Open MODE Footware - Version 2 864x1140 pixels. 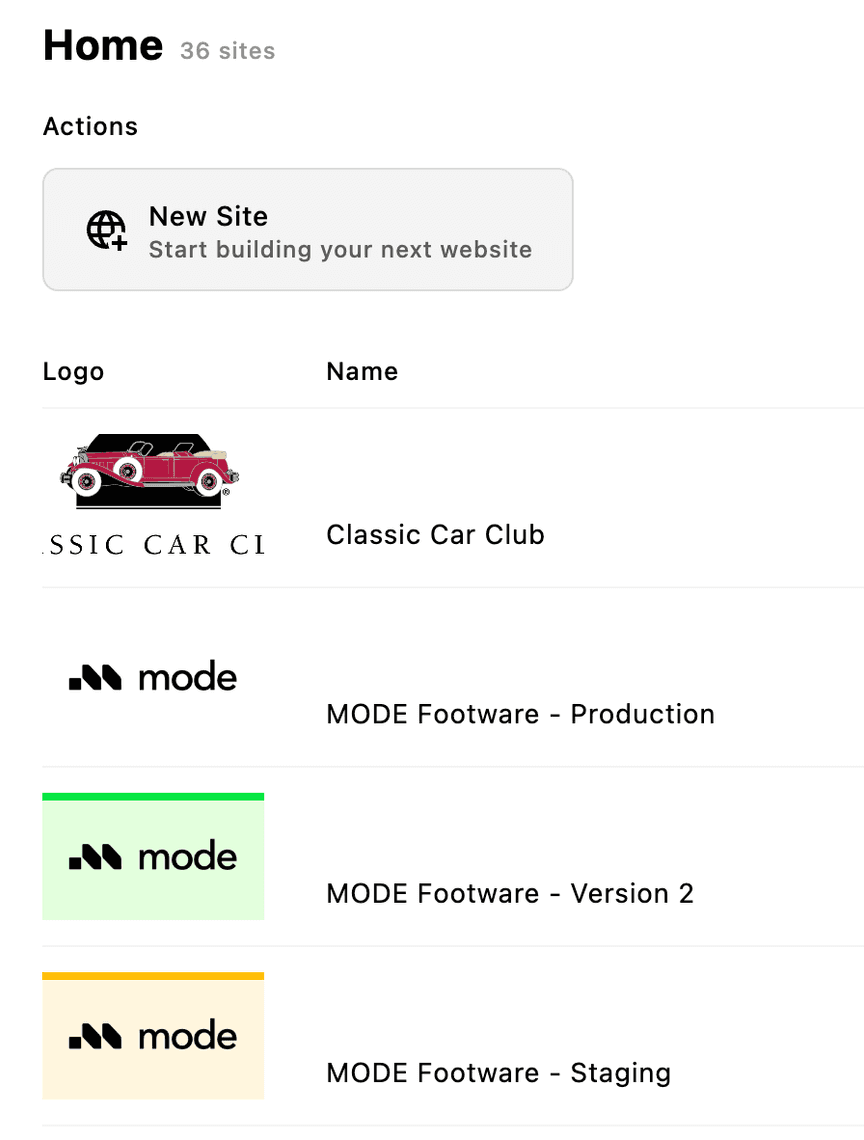point(510,893)
